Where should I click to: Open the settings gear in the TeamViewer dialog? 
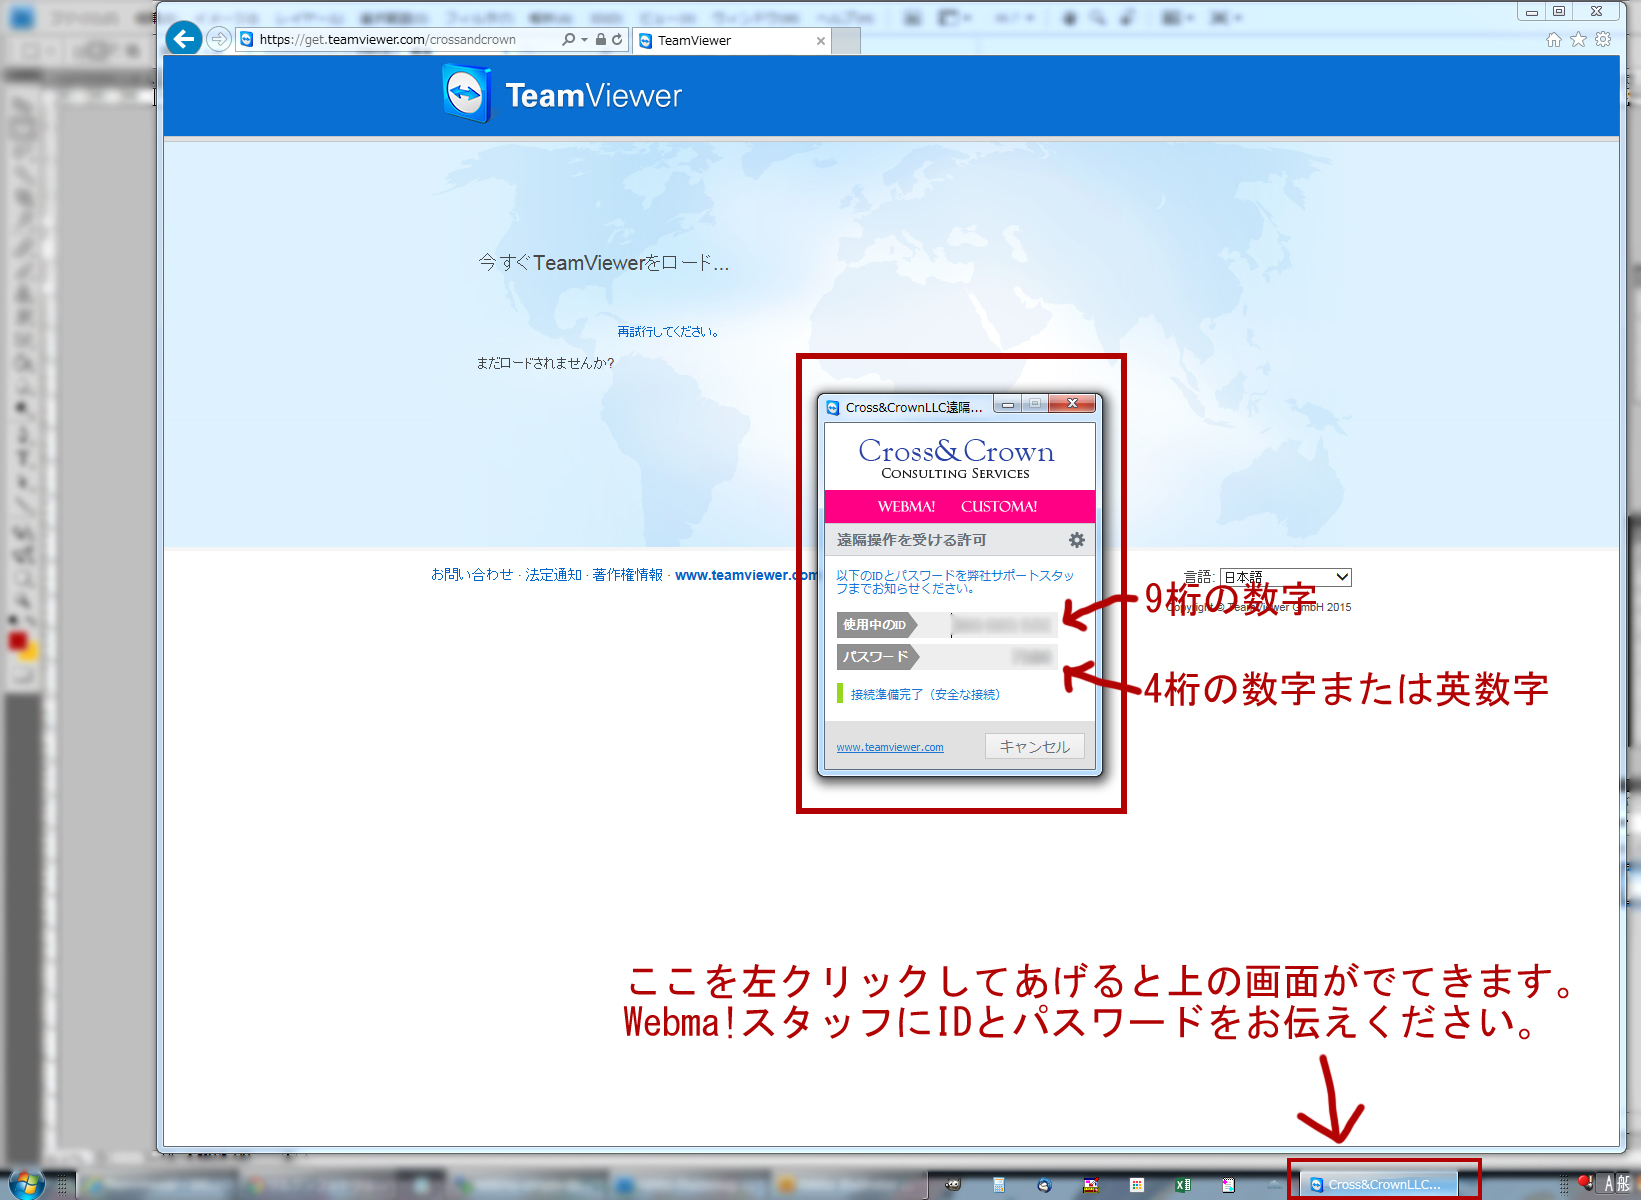[x=1076, y=540]
